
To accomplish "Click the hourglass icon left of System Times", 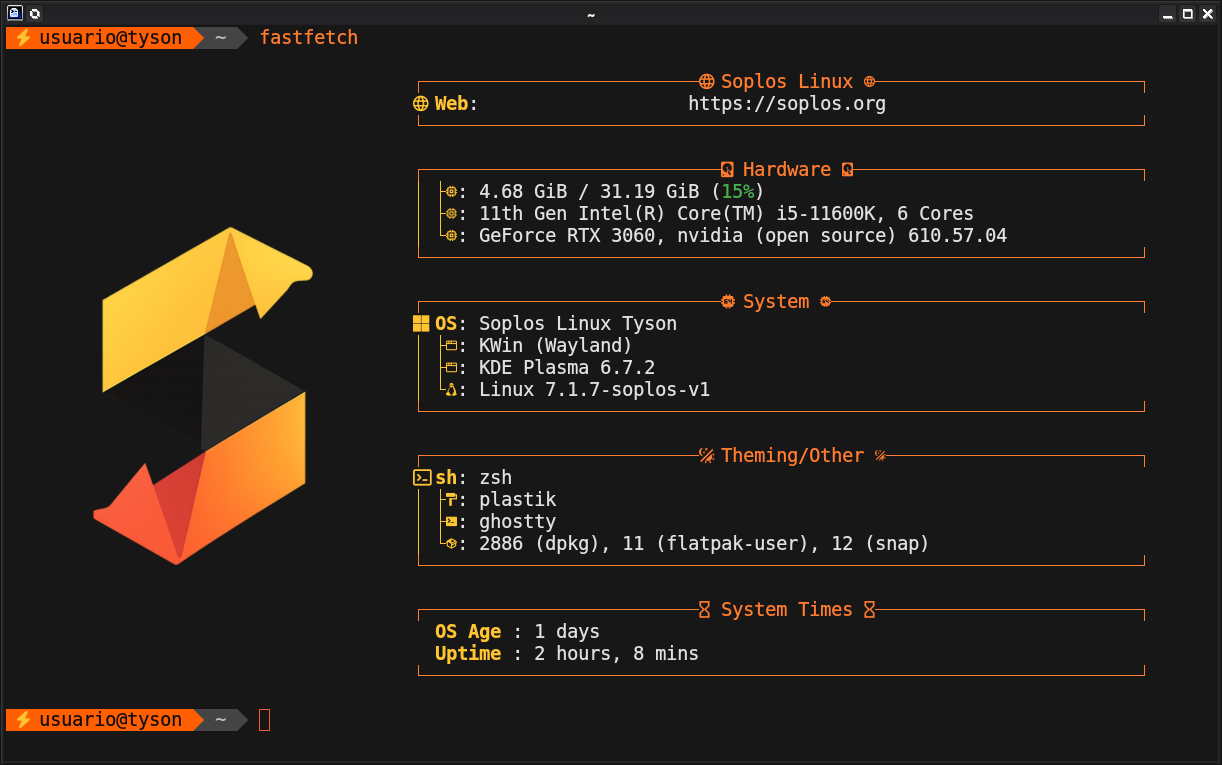I will tap(705, 609).
